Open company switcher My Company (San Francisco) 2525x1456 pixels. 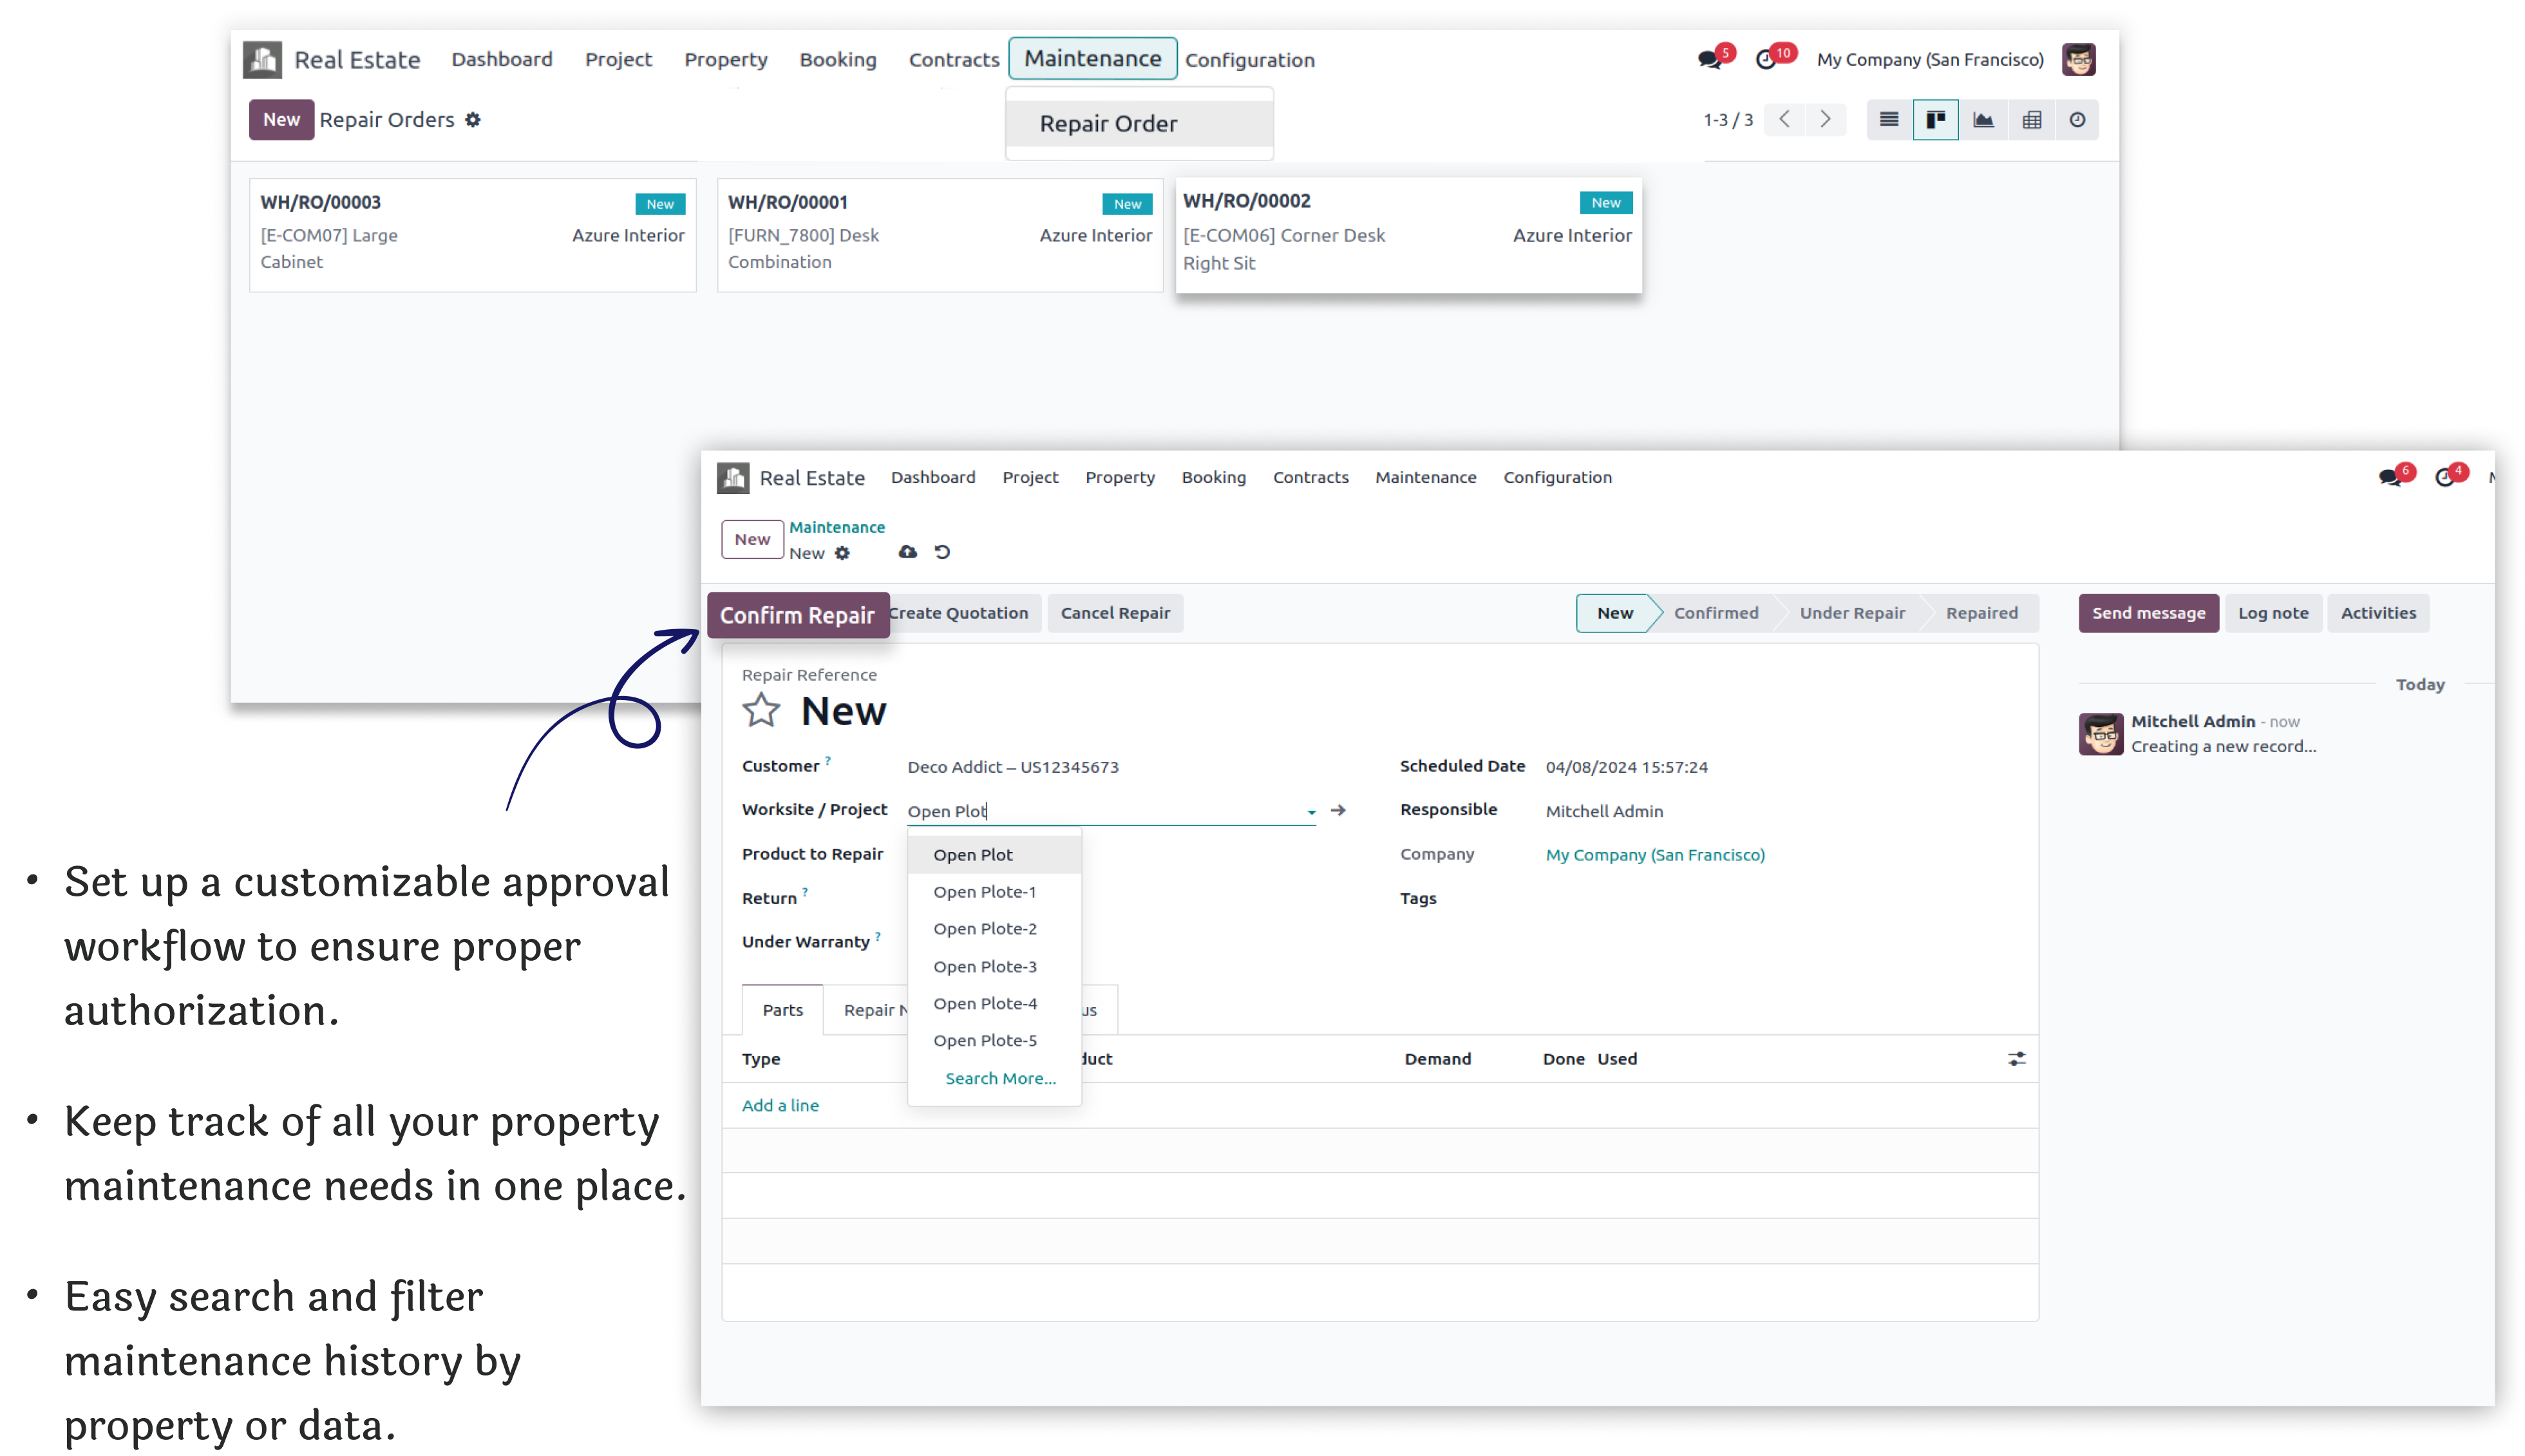coord(1930,60)
